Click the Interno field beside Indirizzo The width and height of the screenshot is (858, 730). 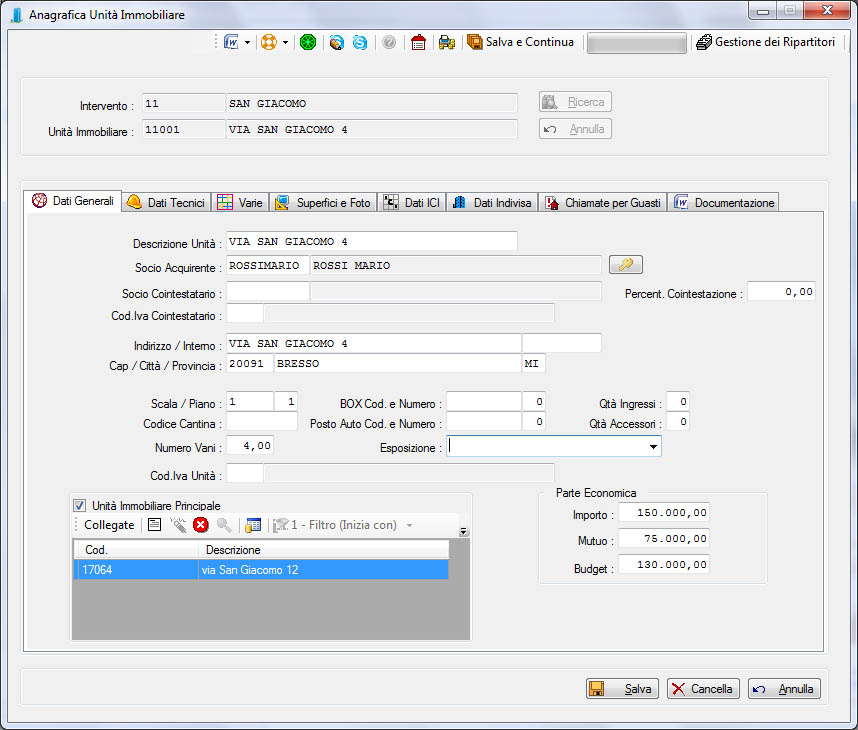[561, 343]
